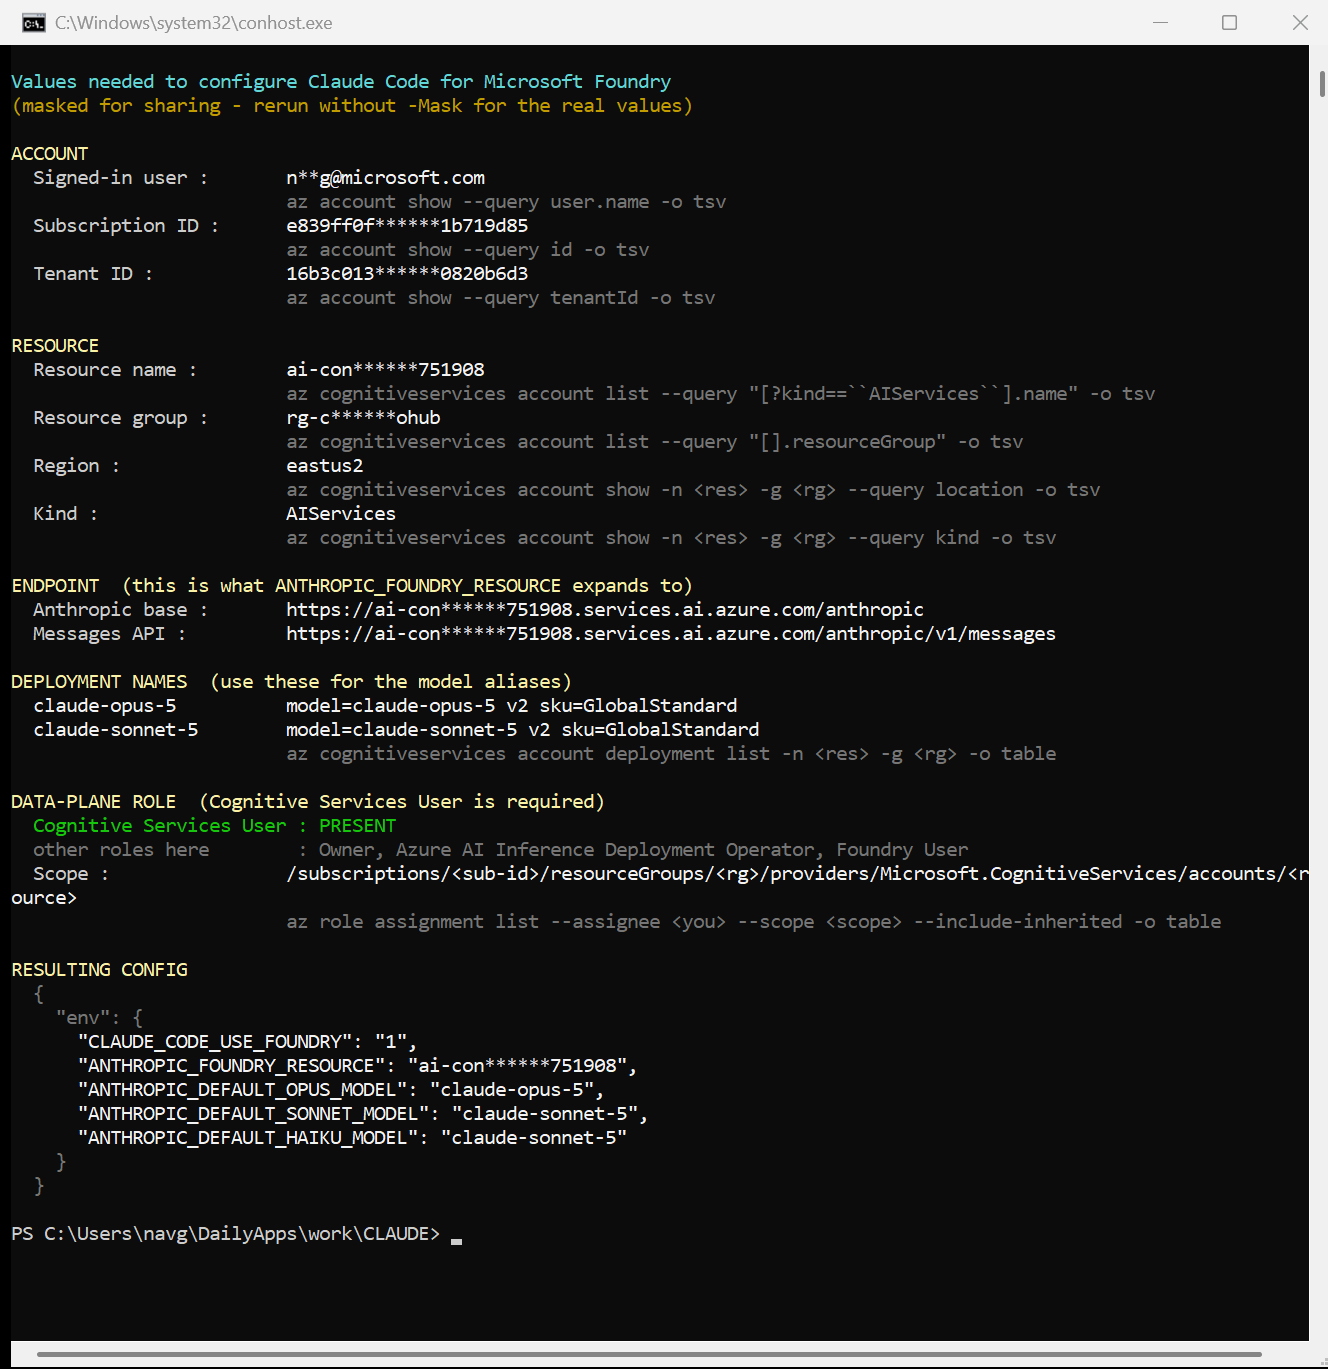This screenshot has width=1328, height=1369.
Task: Click the PowerShell prompt PS C:\Users\navg line
Action: pos(226,1234)
